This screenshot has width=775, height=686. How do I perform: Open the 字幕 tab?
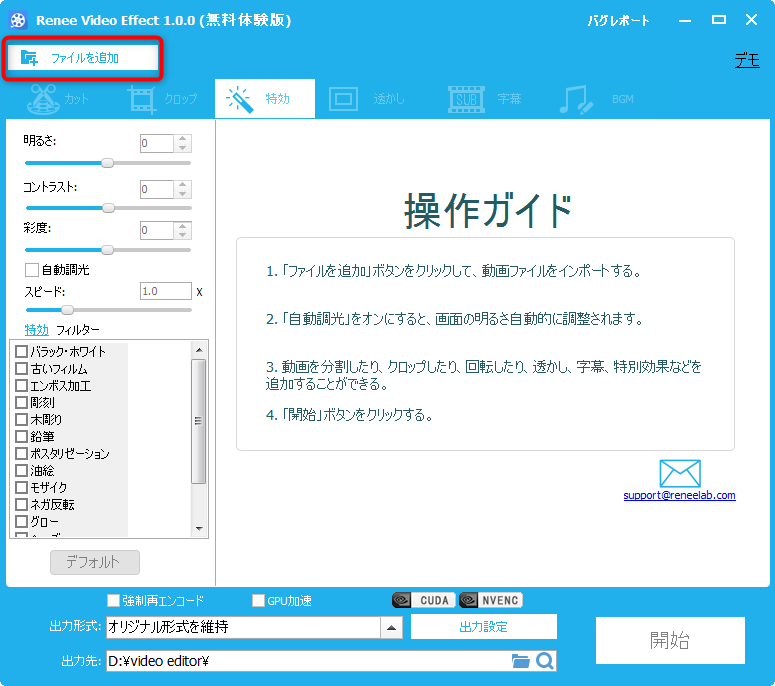[485, 99]
